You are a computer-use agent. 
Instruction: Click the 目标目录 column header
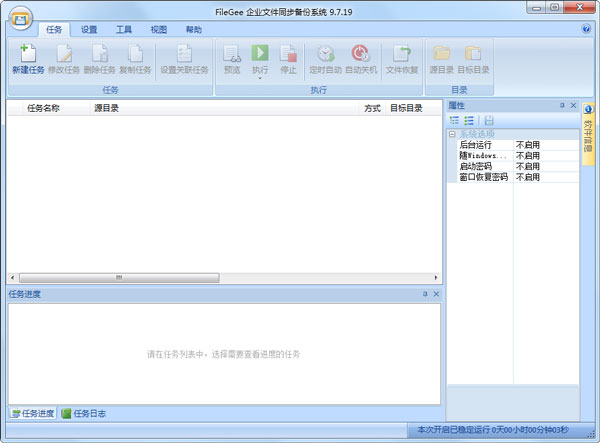click(x=413, y=108)
